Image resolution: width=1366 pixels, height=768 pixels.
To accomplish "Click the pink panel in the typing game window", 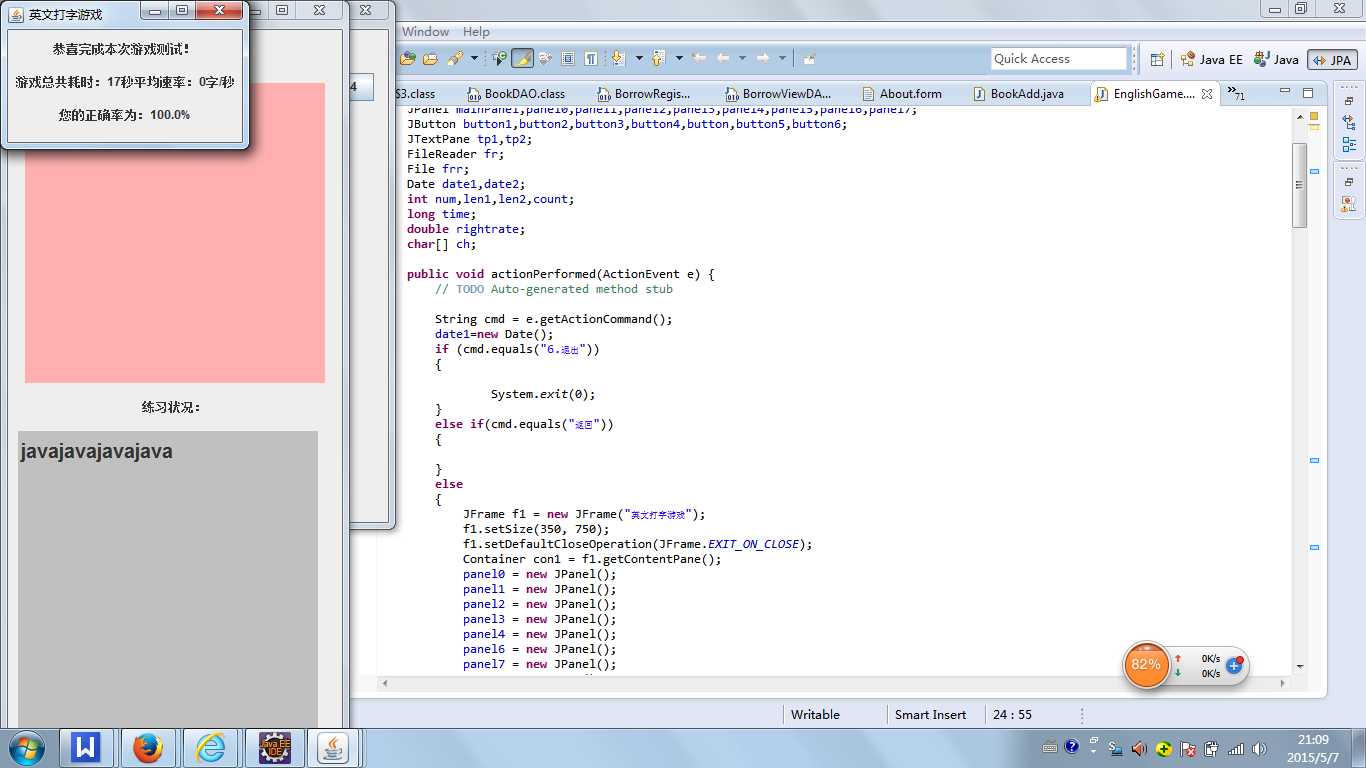I will (x=175, y=232).
